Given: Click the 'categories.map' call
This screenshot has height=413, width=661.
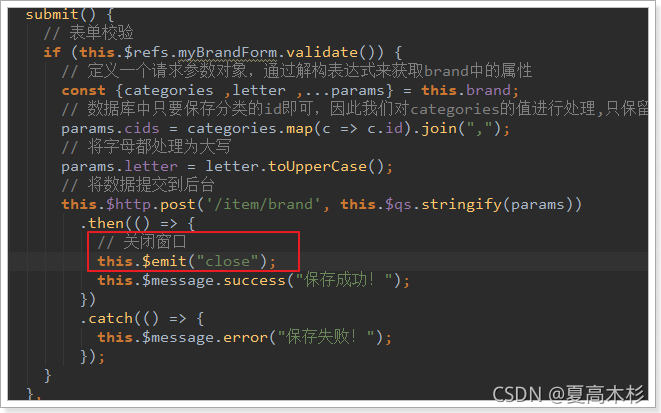Looking at the screenshot, I should click(x=250, y=129).
